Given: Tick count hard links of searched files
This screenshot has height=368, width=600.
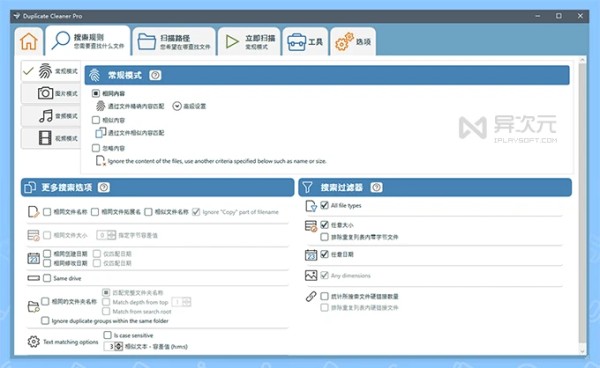Looking at the screenshot, I should (324, 296).
